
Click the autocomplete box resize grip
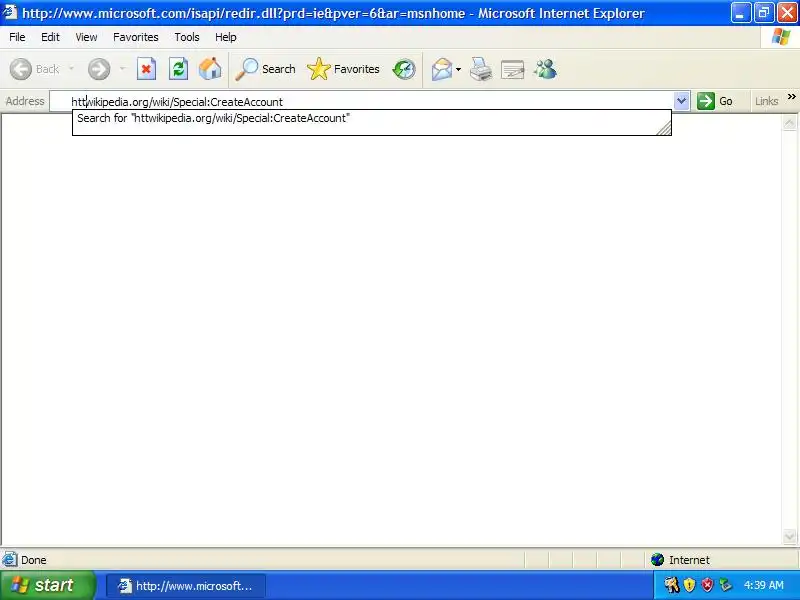point(664,128)
